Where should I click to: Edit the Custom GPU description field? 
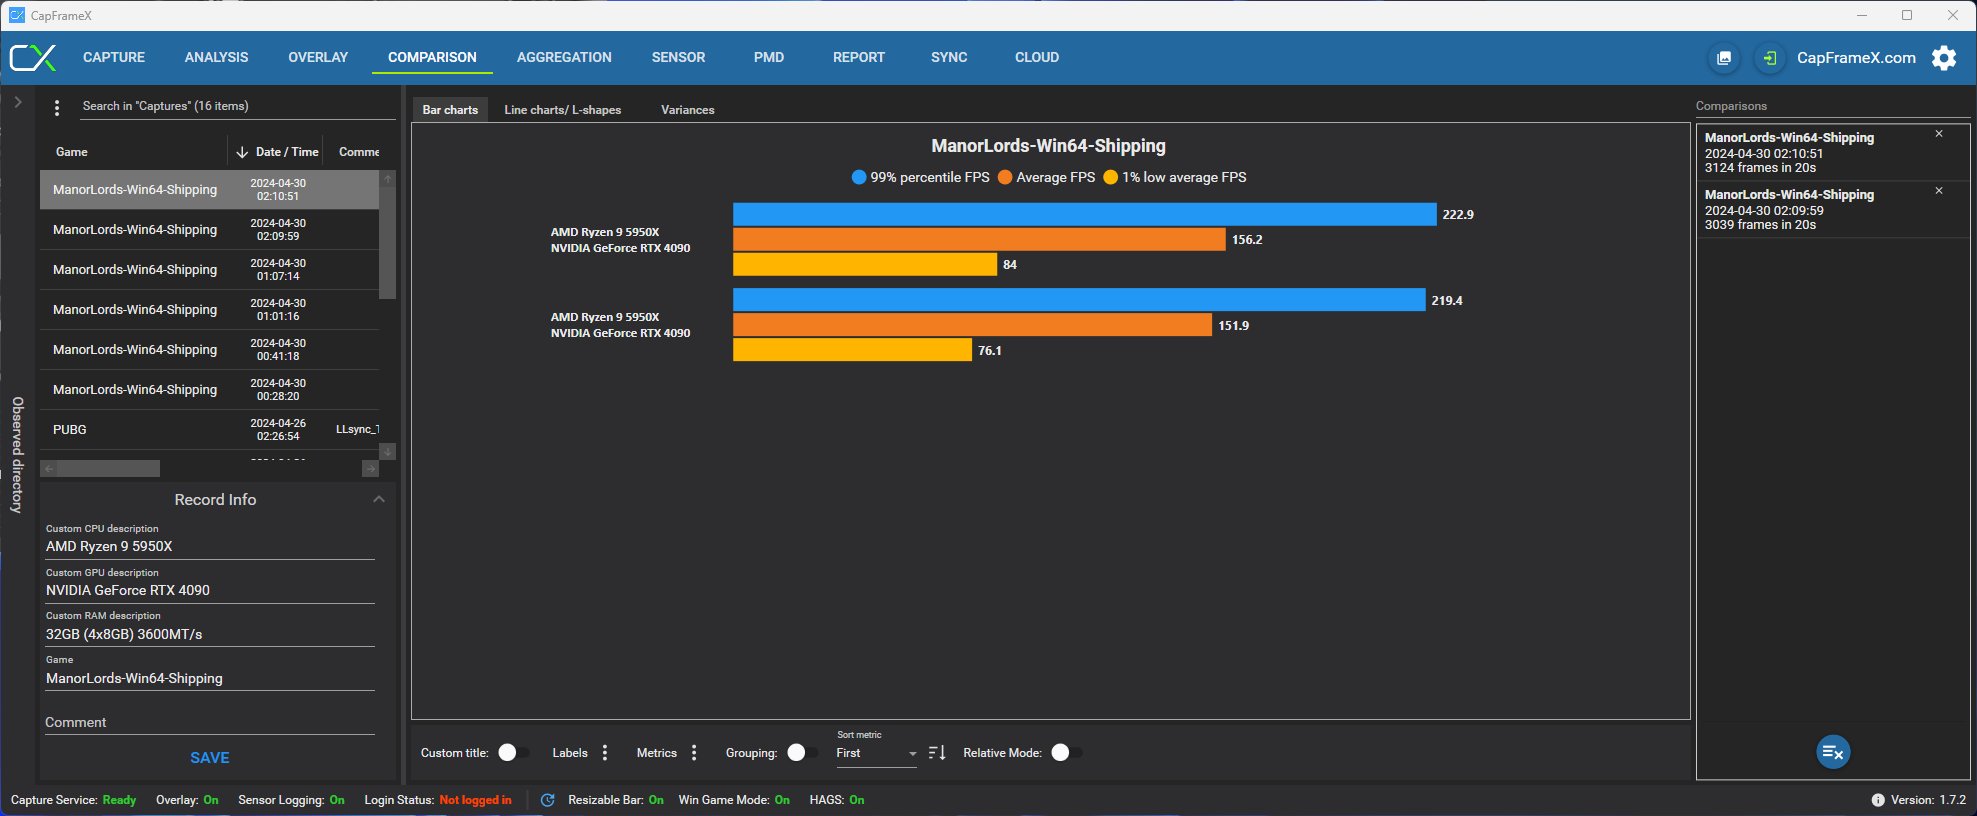(210, 591)
